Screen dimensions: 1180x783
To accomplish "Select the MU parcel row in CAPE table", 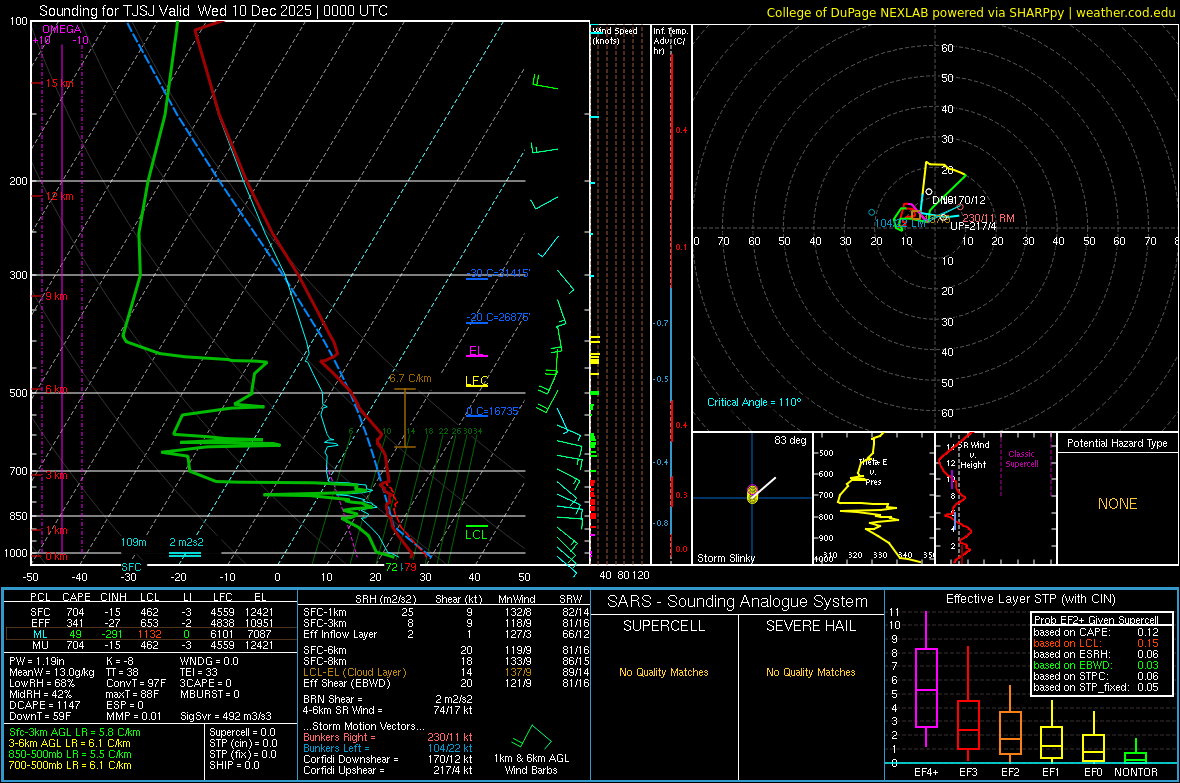I will click(150, 644).
